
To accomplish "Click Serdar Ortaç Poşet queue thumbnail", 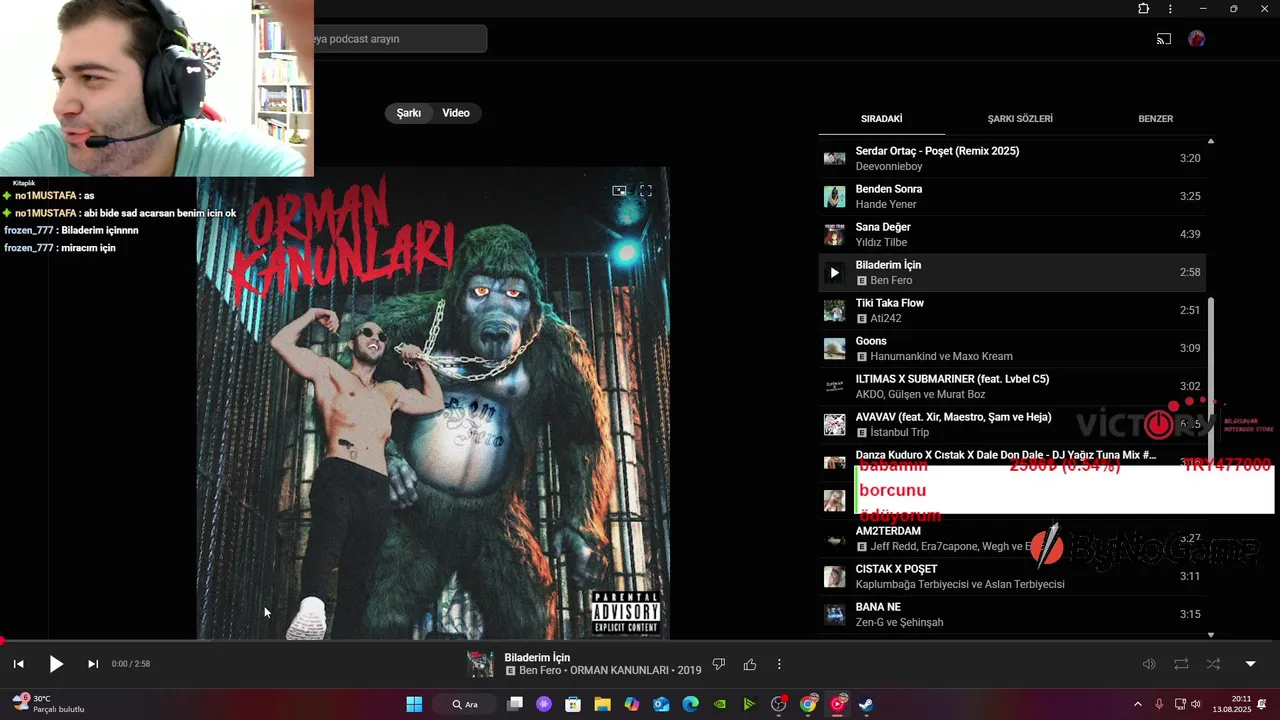I will coord(834,158).
